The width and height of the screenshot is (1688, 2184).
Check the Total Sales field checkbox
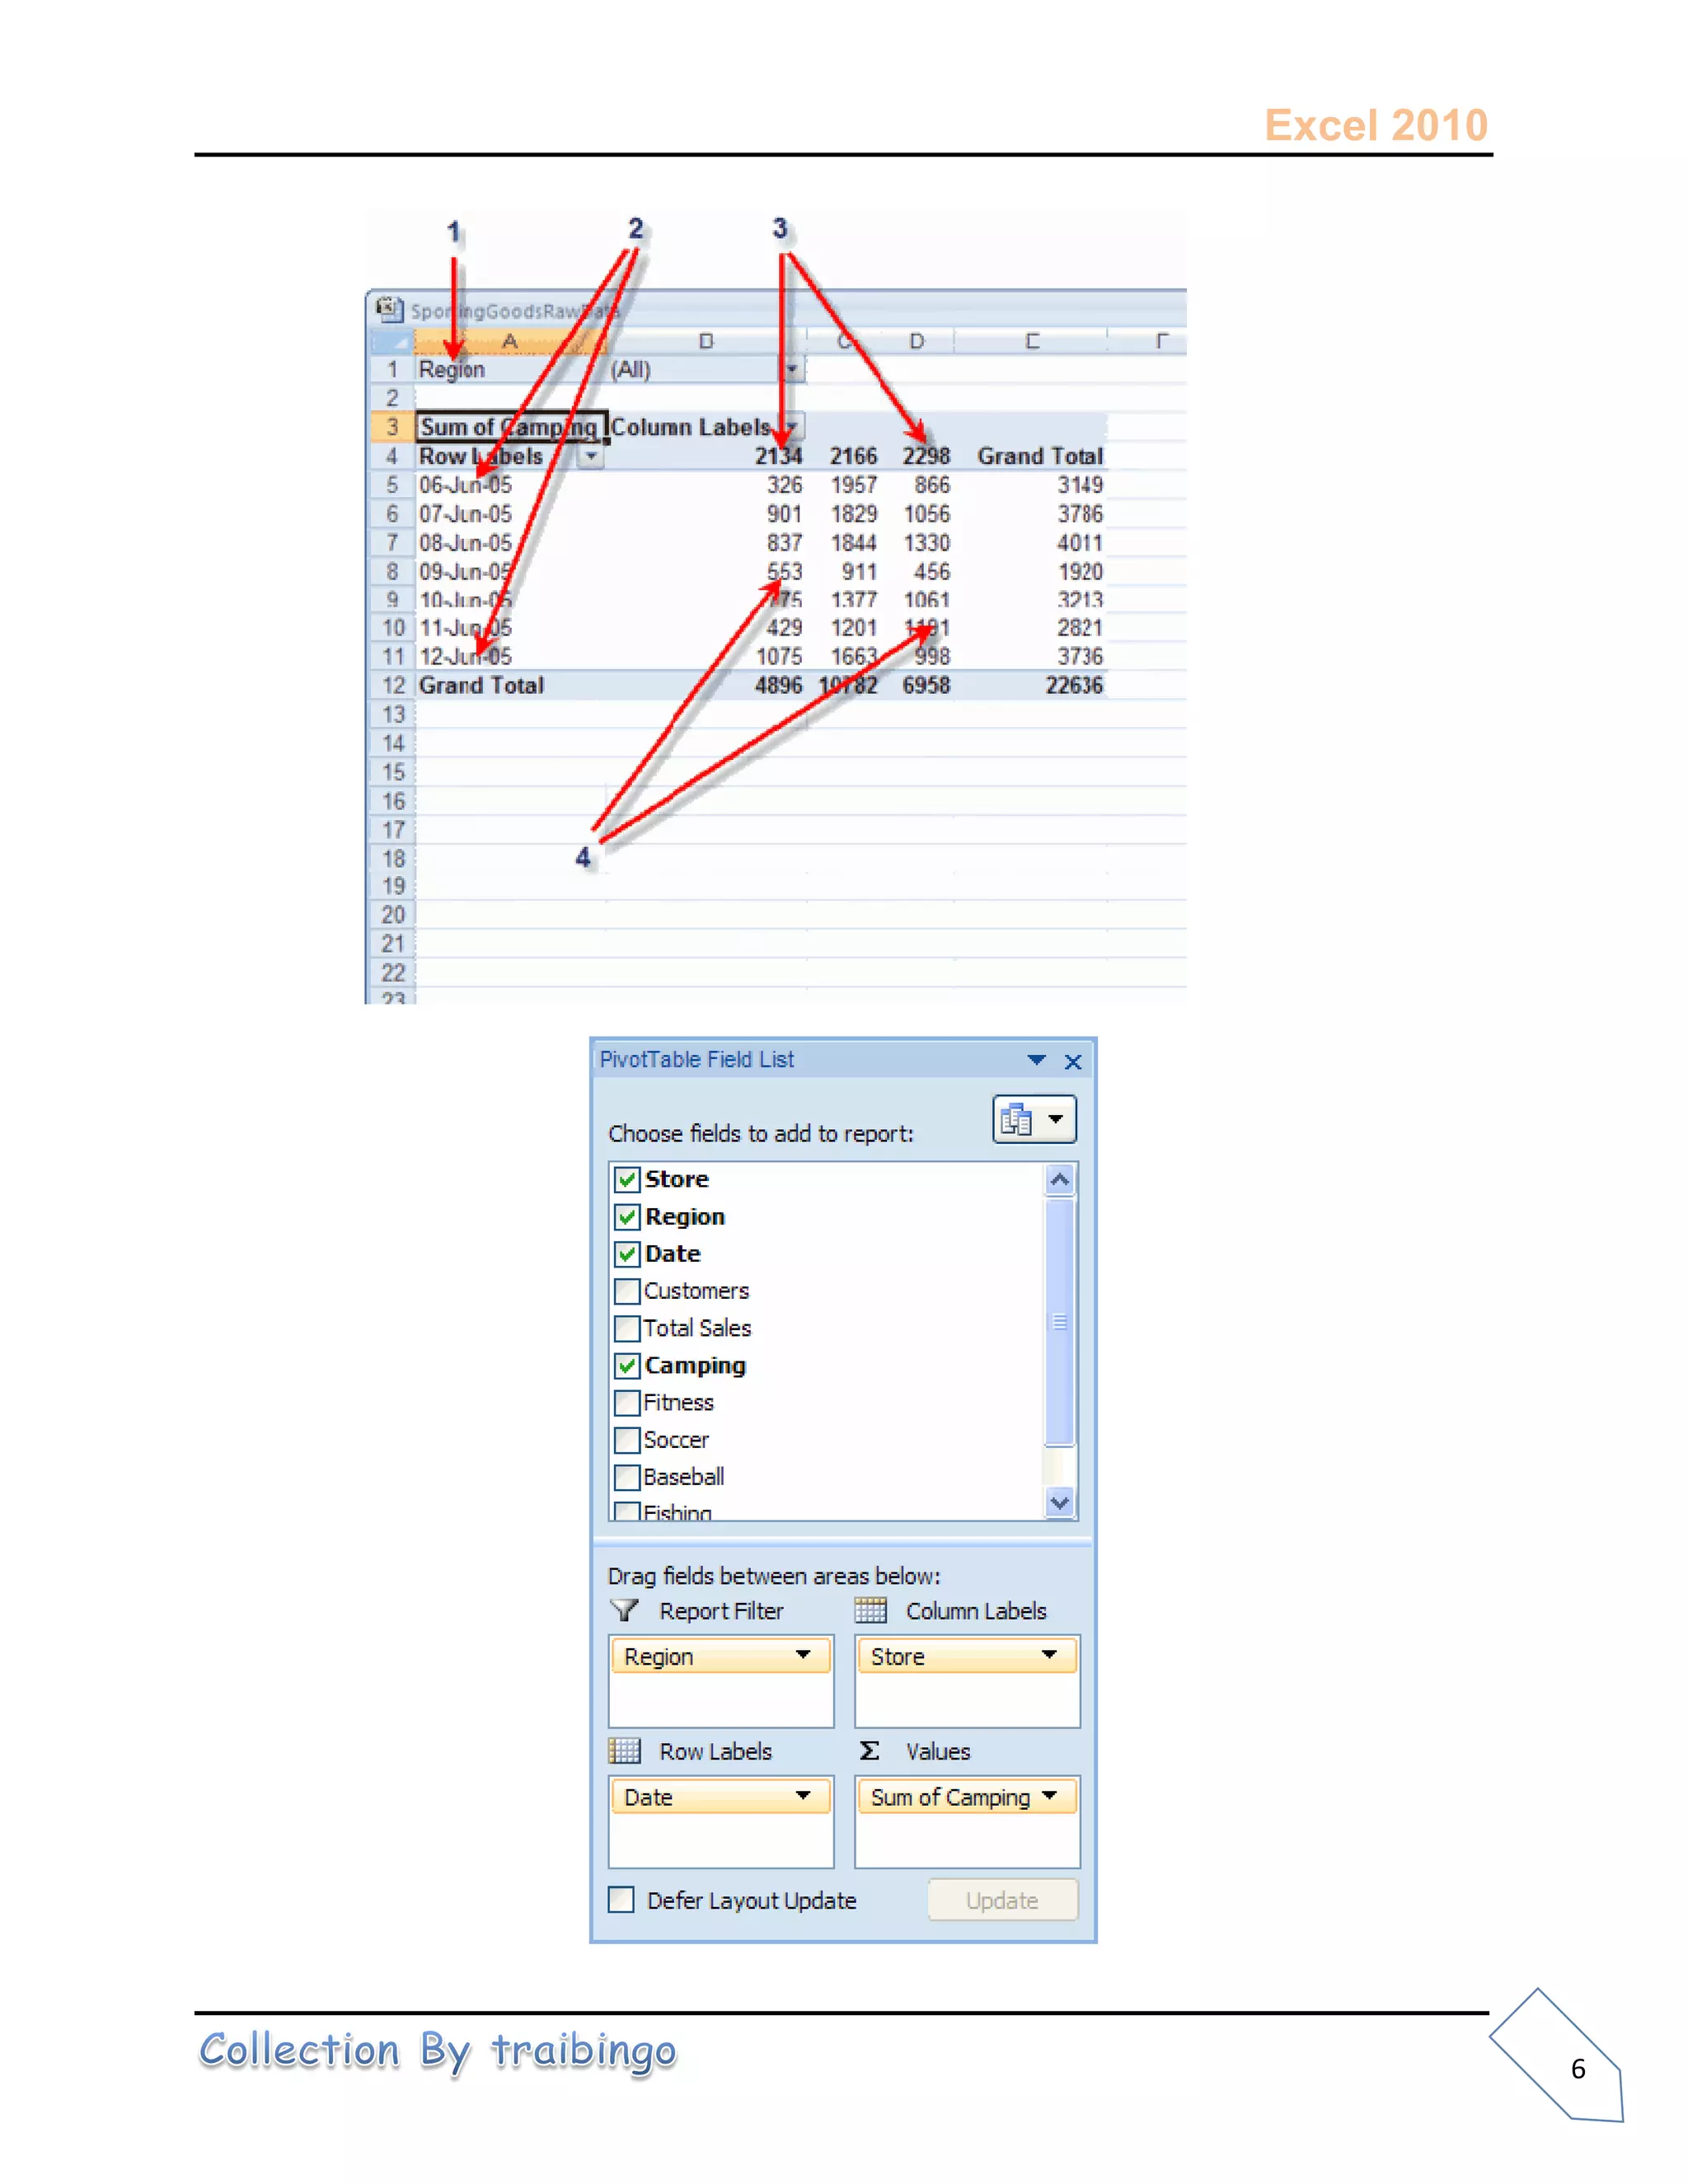627,1328
